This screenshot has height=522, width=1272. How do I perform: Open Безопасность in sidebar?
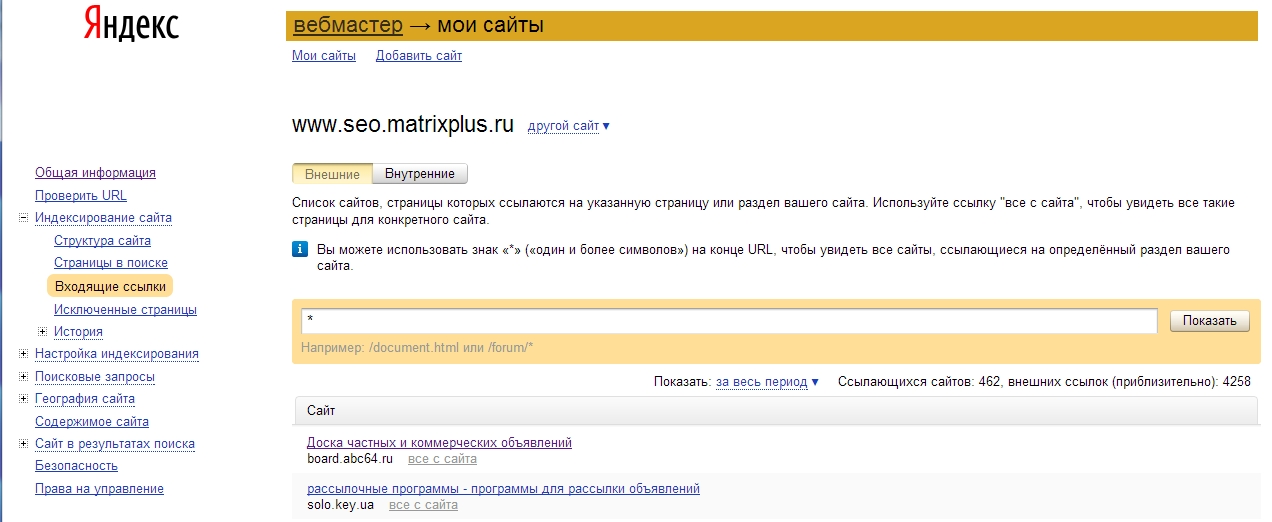coord(76,466)
